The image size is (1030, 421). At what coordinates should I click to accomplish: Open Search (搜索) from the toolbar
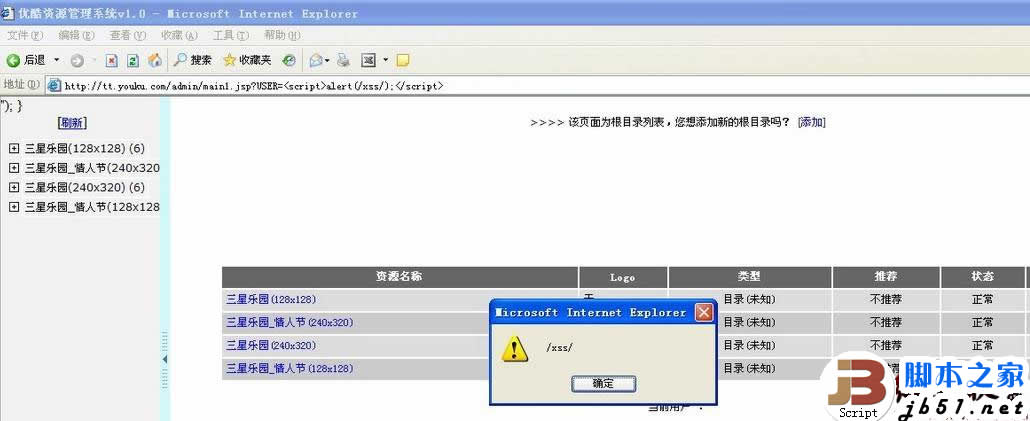coord(193,60)
